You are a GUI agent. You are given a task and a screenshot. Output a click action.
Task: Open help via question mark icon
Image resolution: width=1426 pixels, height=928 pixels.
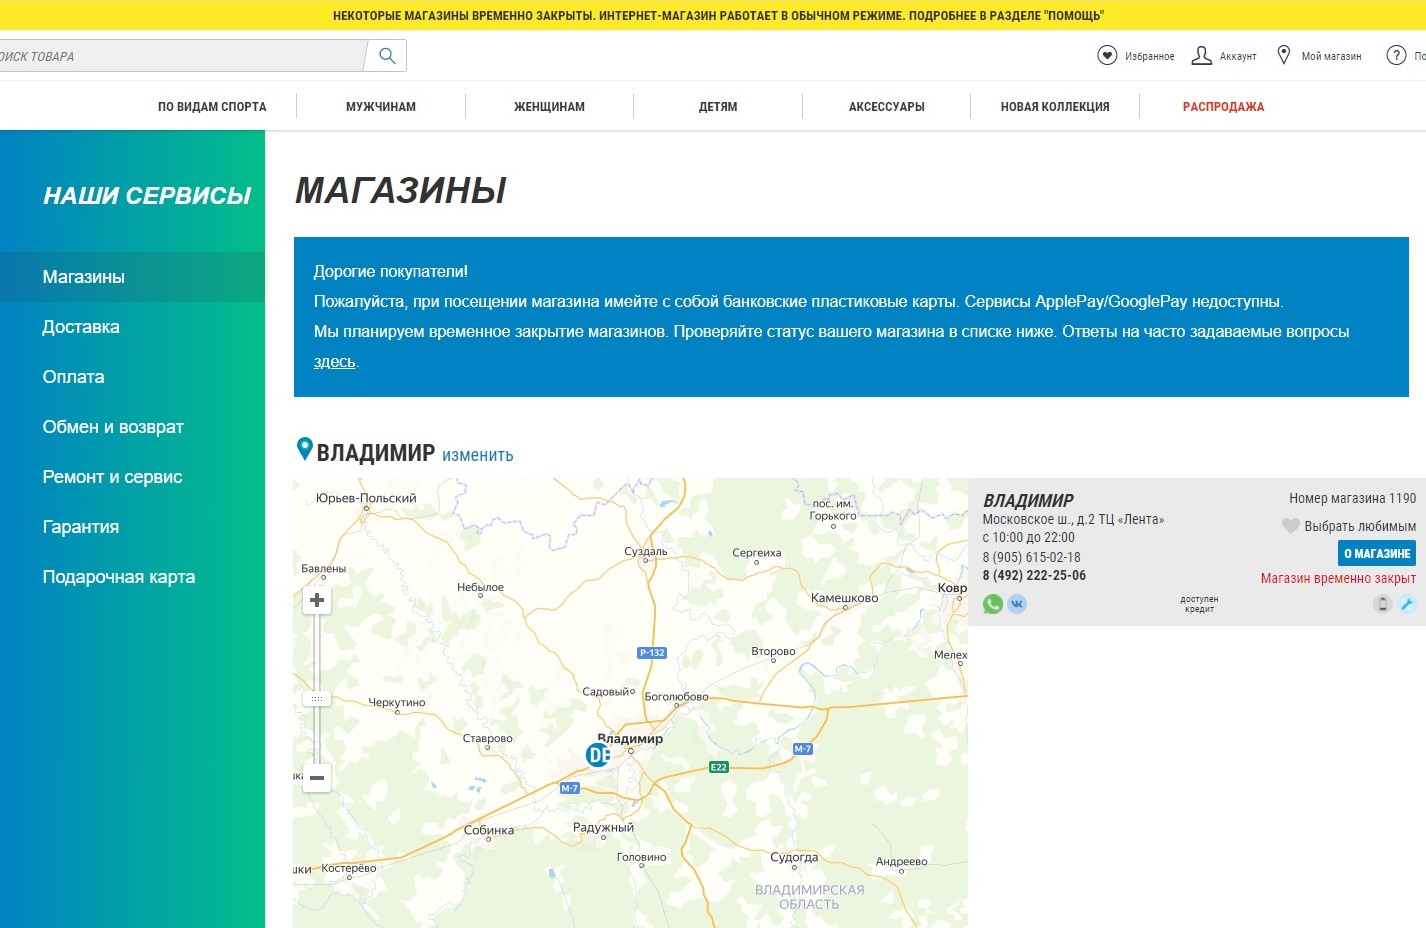[1396, 56]
